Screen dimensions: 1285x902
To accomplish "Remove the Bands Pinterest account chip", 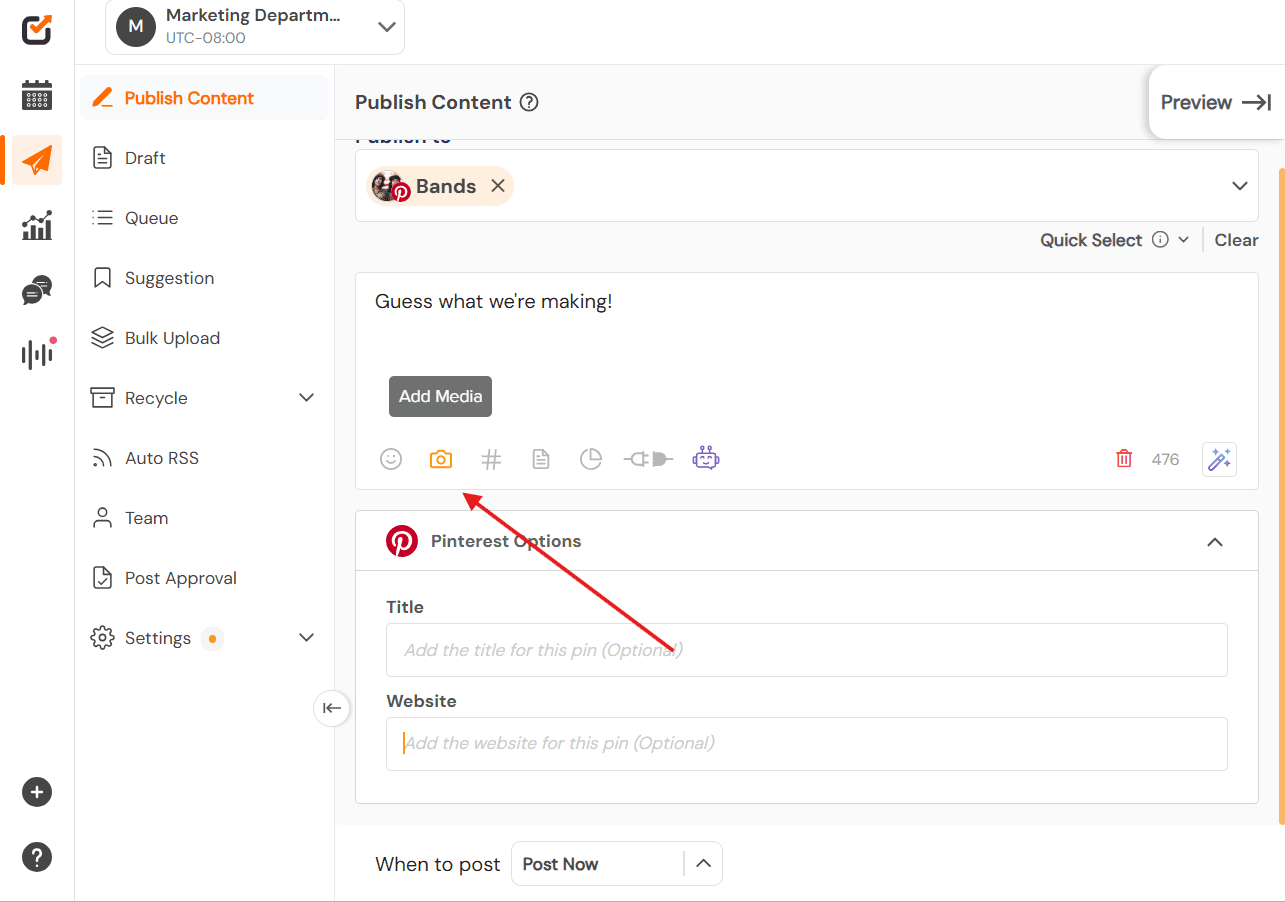I will click(x=498, y=186).
